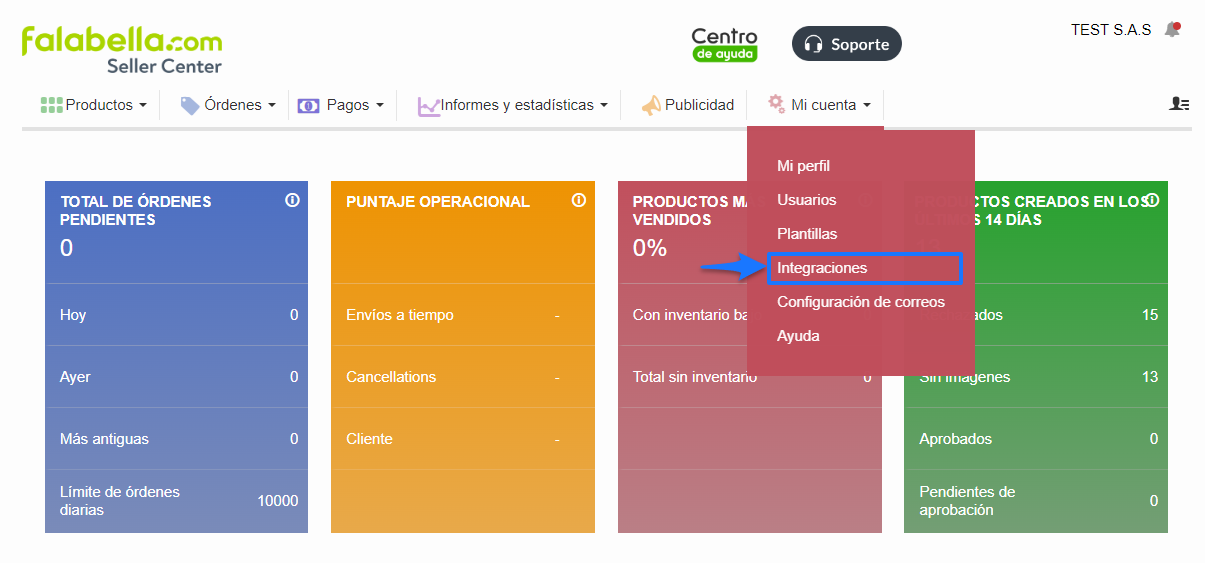Screen dimensions: 1205x563
Task: Click the Órdenes tag icon
Action: click(x=190, y=105)
